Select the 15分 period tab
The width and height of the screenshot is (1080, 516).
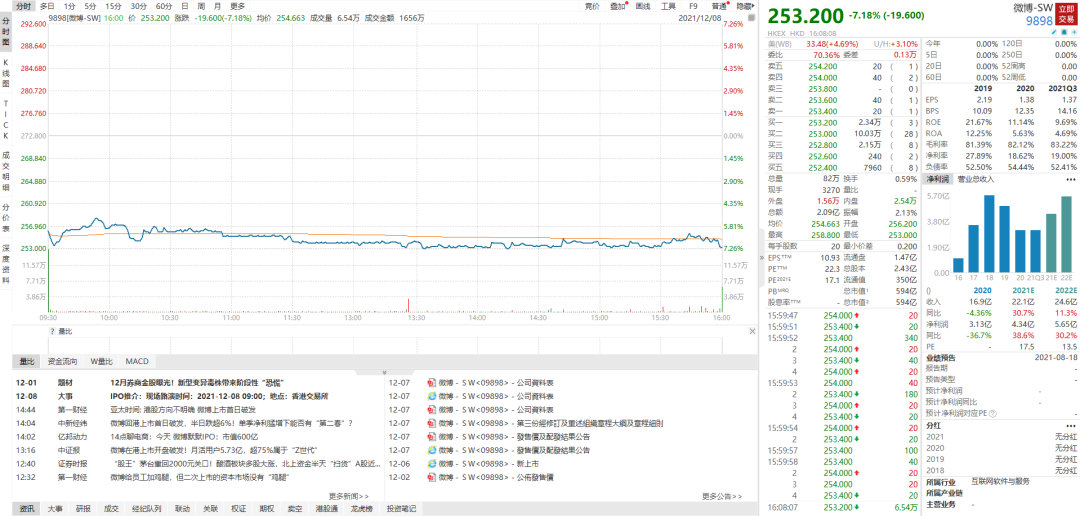[113, 6]
